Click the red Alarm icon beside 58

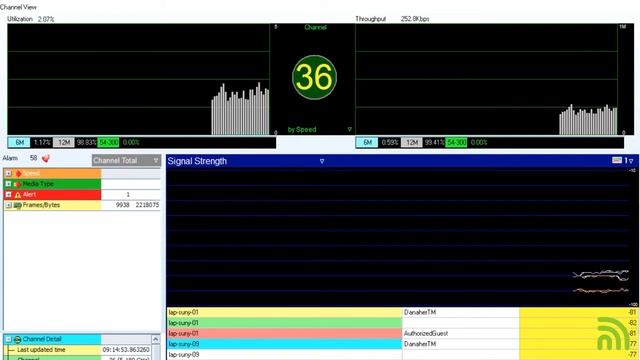pyautogui.click(x=46, y=158)
